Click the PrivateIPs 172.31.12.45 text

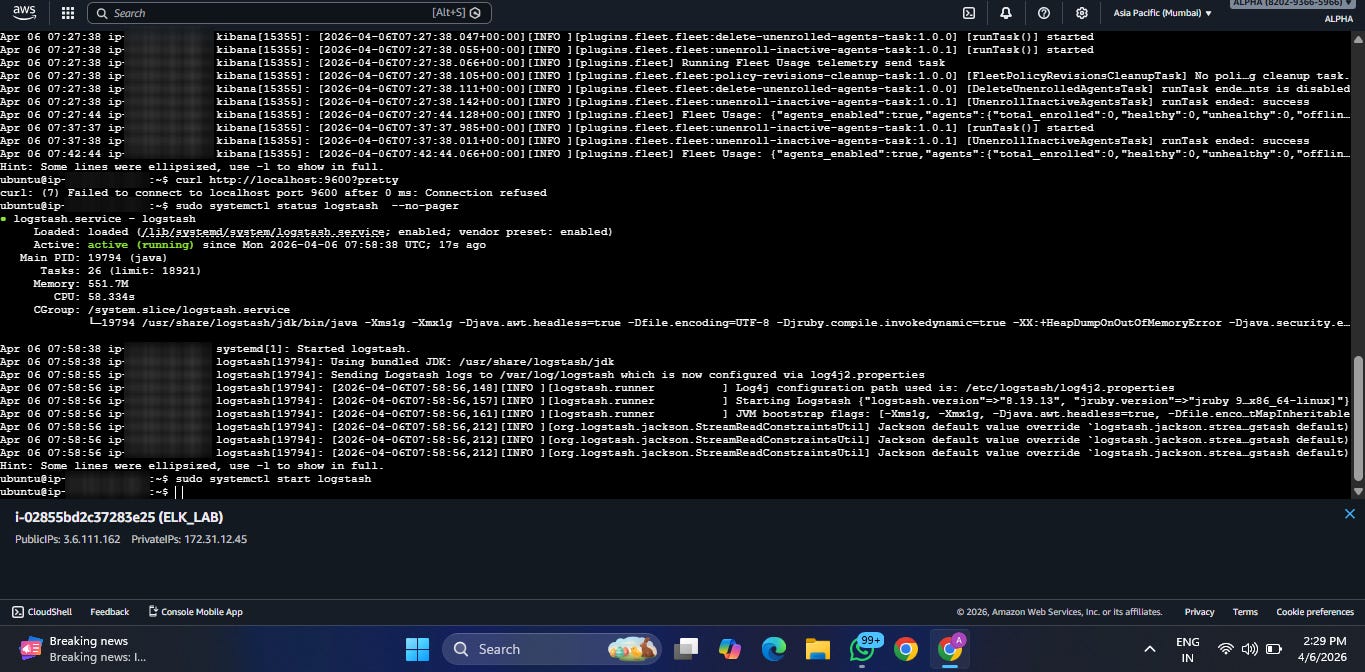pos(189,539)
